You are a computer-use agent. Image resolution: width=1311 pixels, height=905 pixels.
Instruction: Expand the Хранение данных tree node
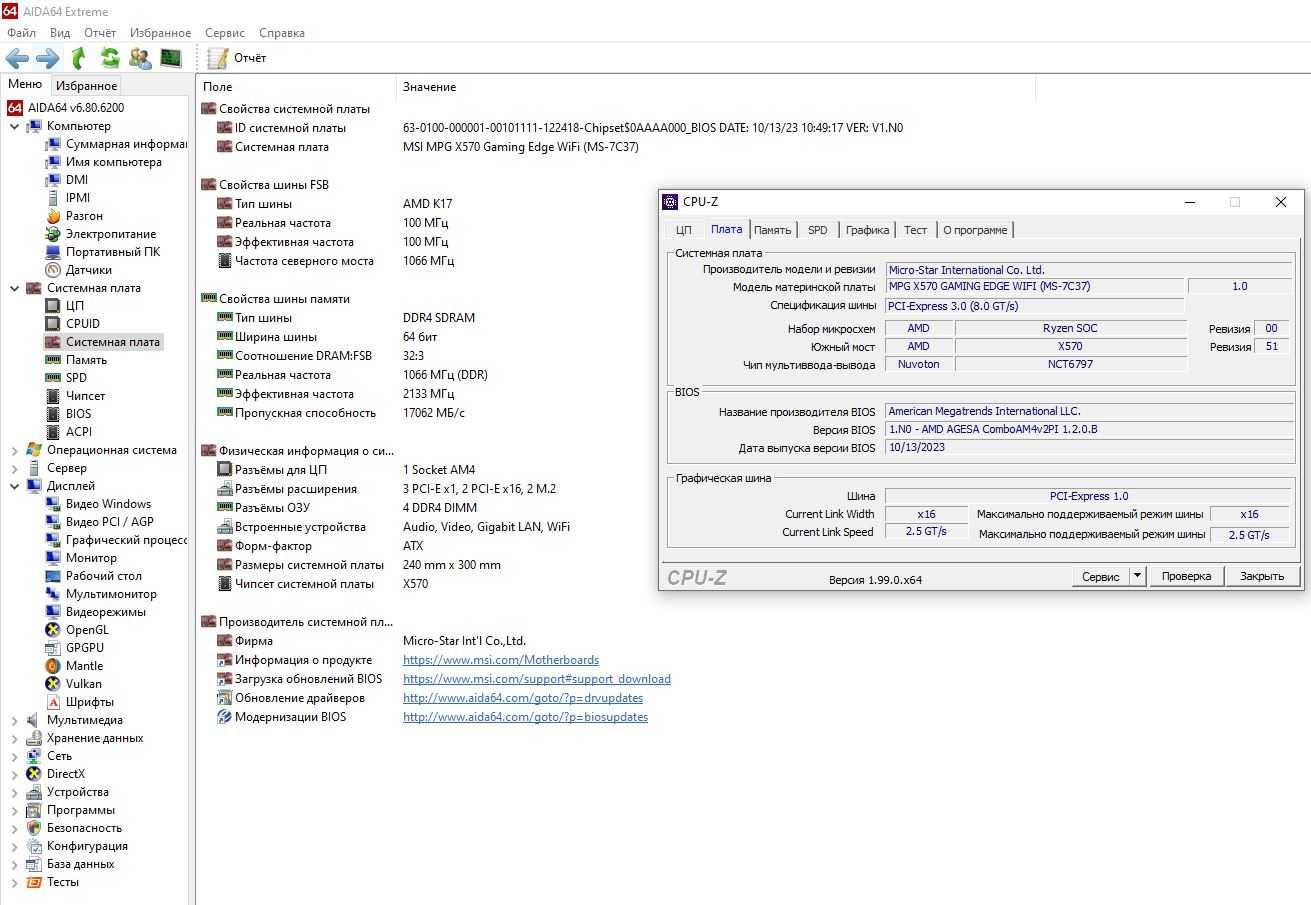coord(14,738)
